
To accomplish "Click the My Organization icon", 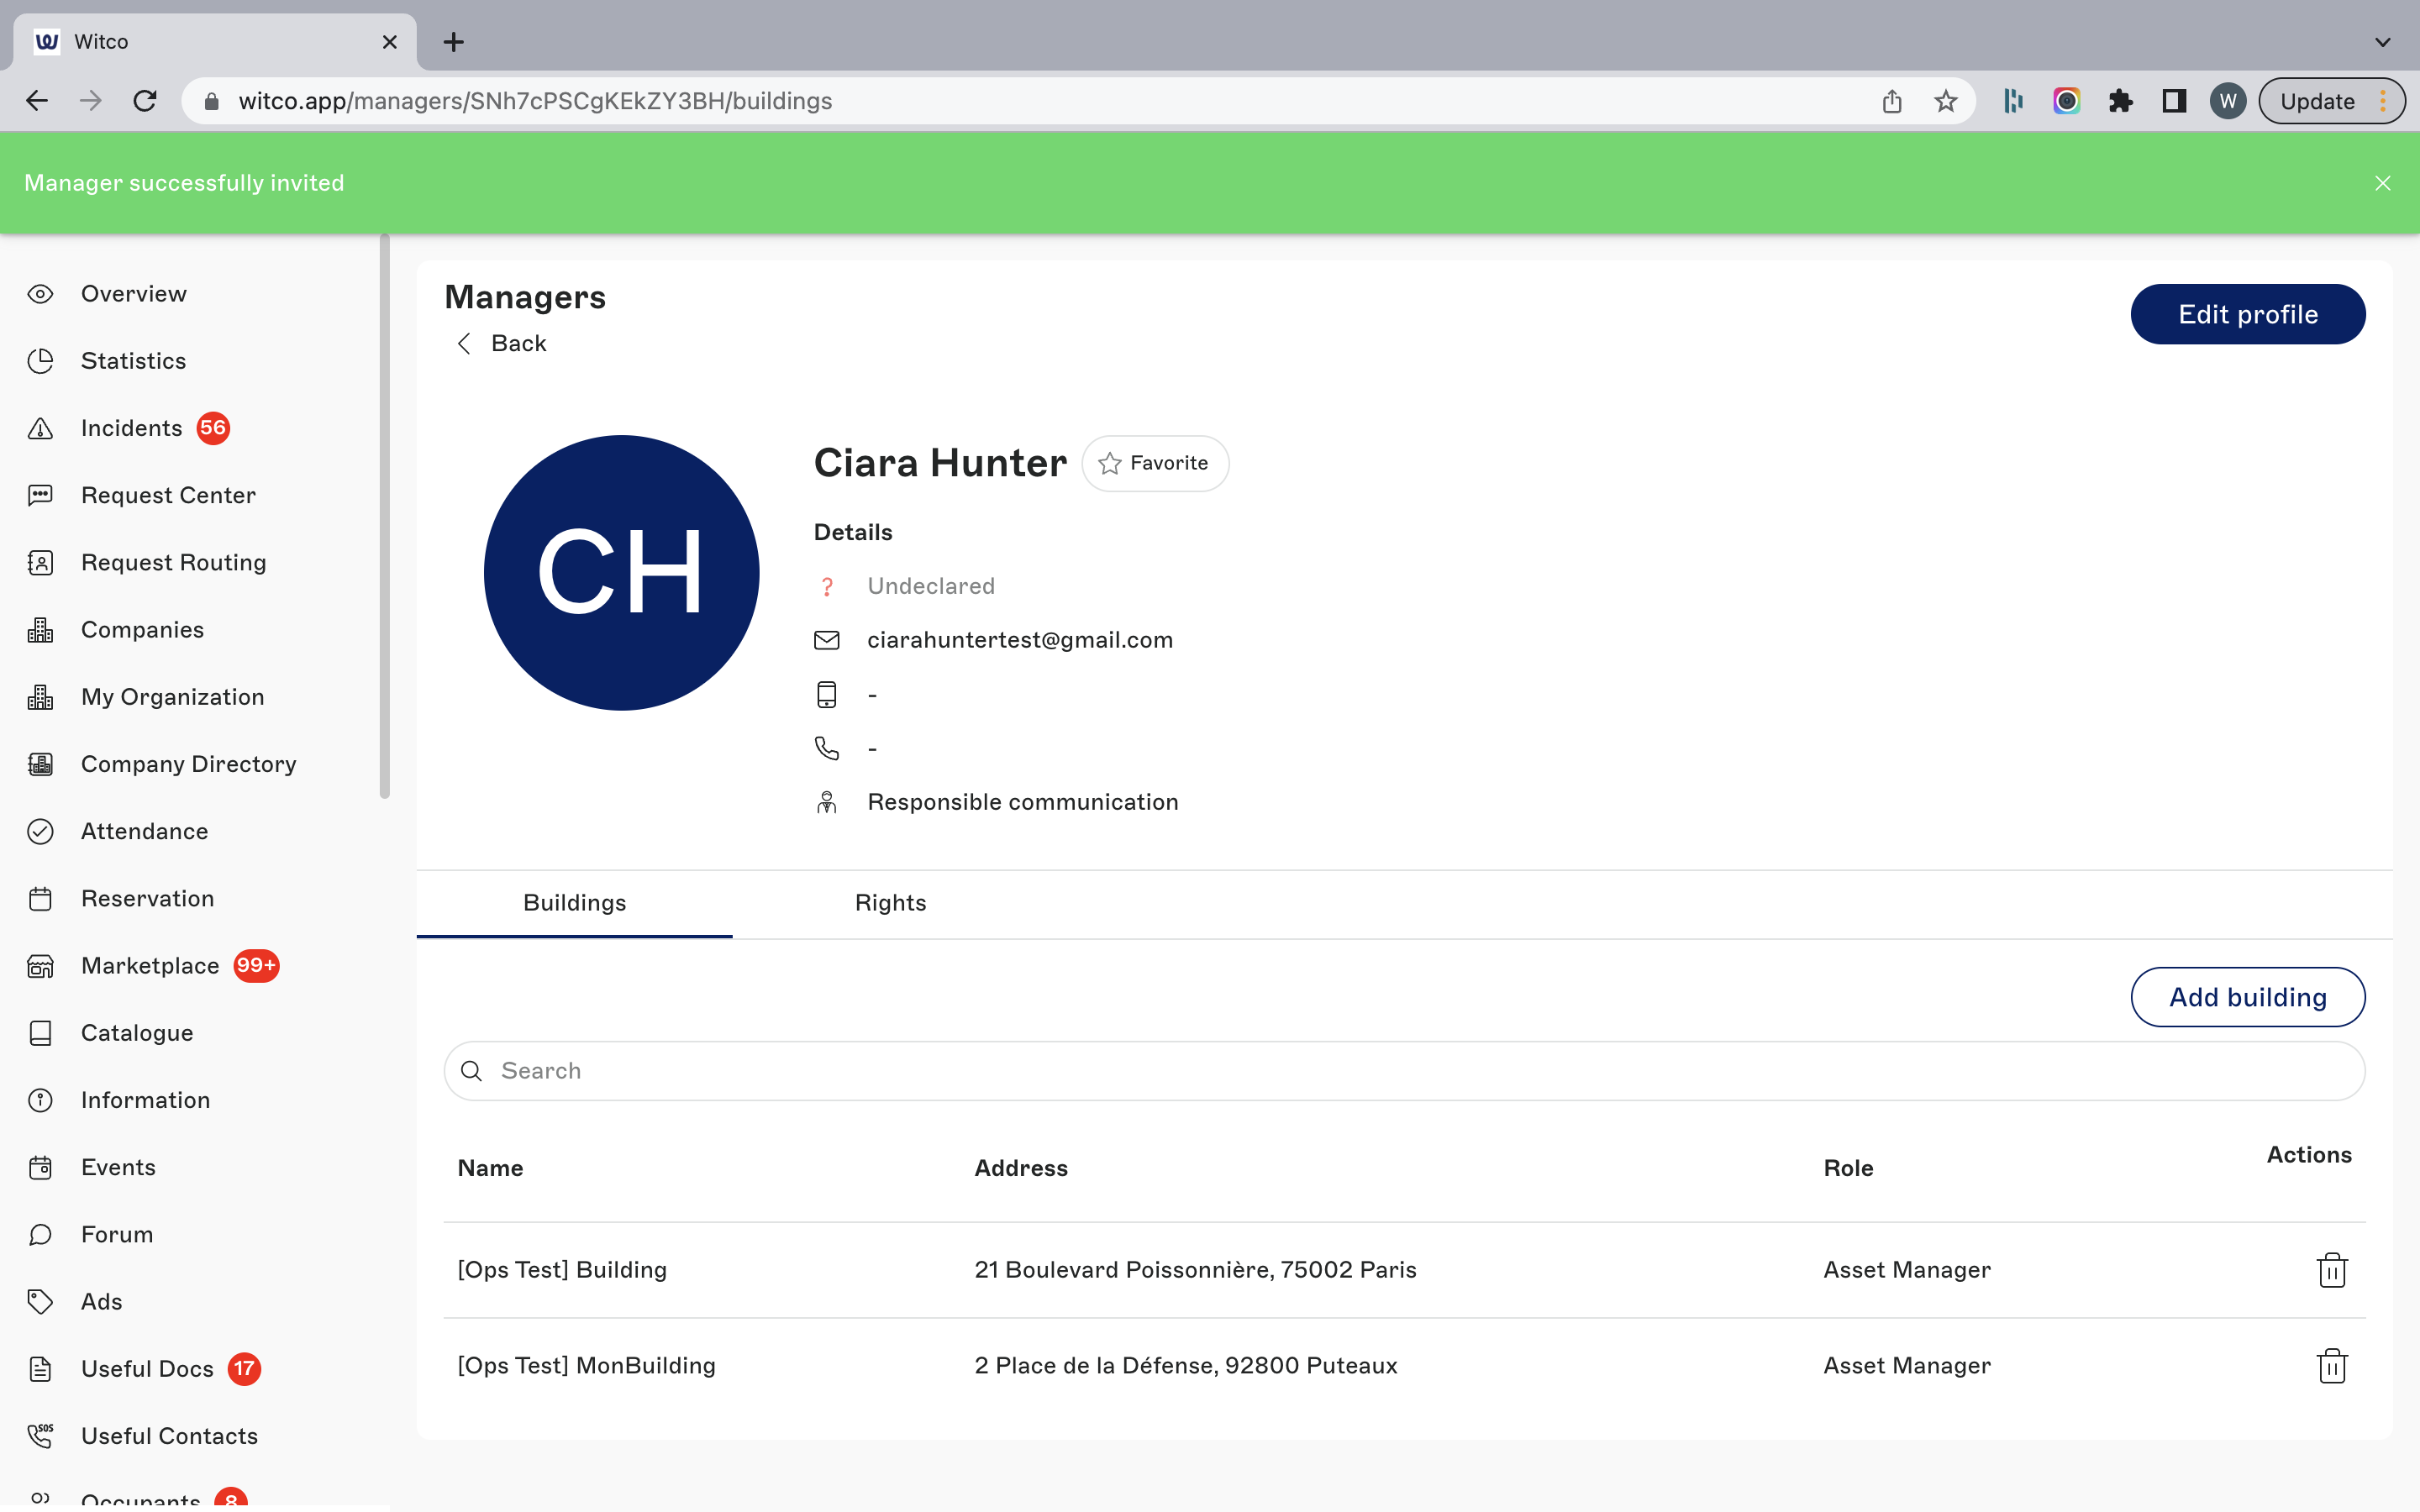I will pos(40,697).
